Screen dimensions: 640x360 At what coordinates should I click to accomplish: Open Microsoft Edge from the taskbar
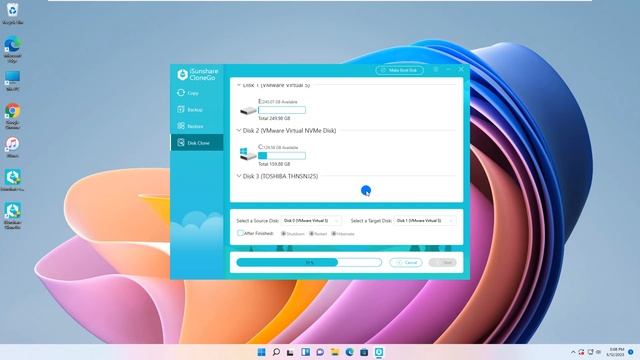coord(349,352)
